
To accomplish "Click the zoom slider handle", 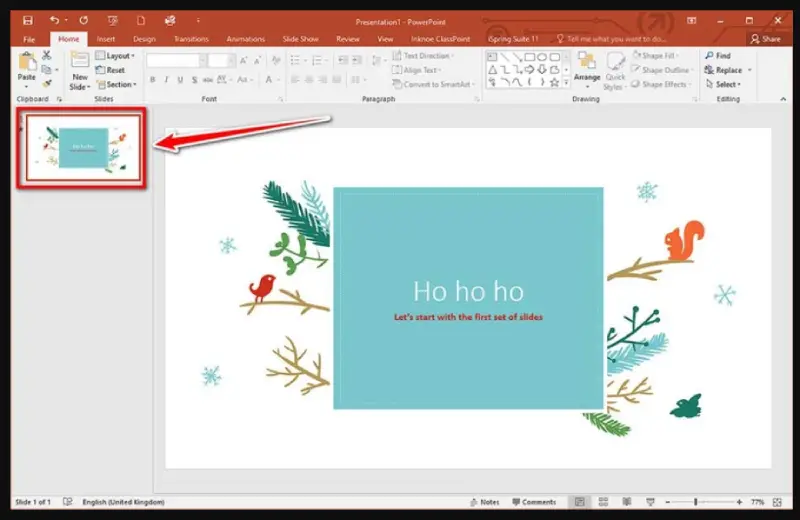I will point(695,502).
